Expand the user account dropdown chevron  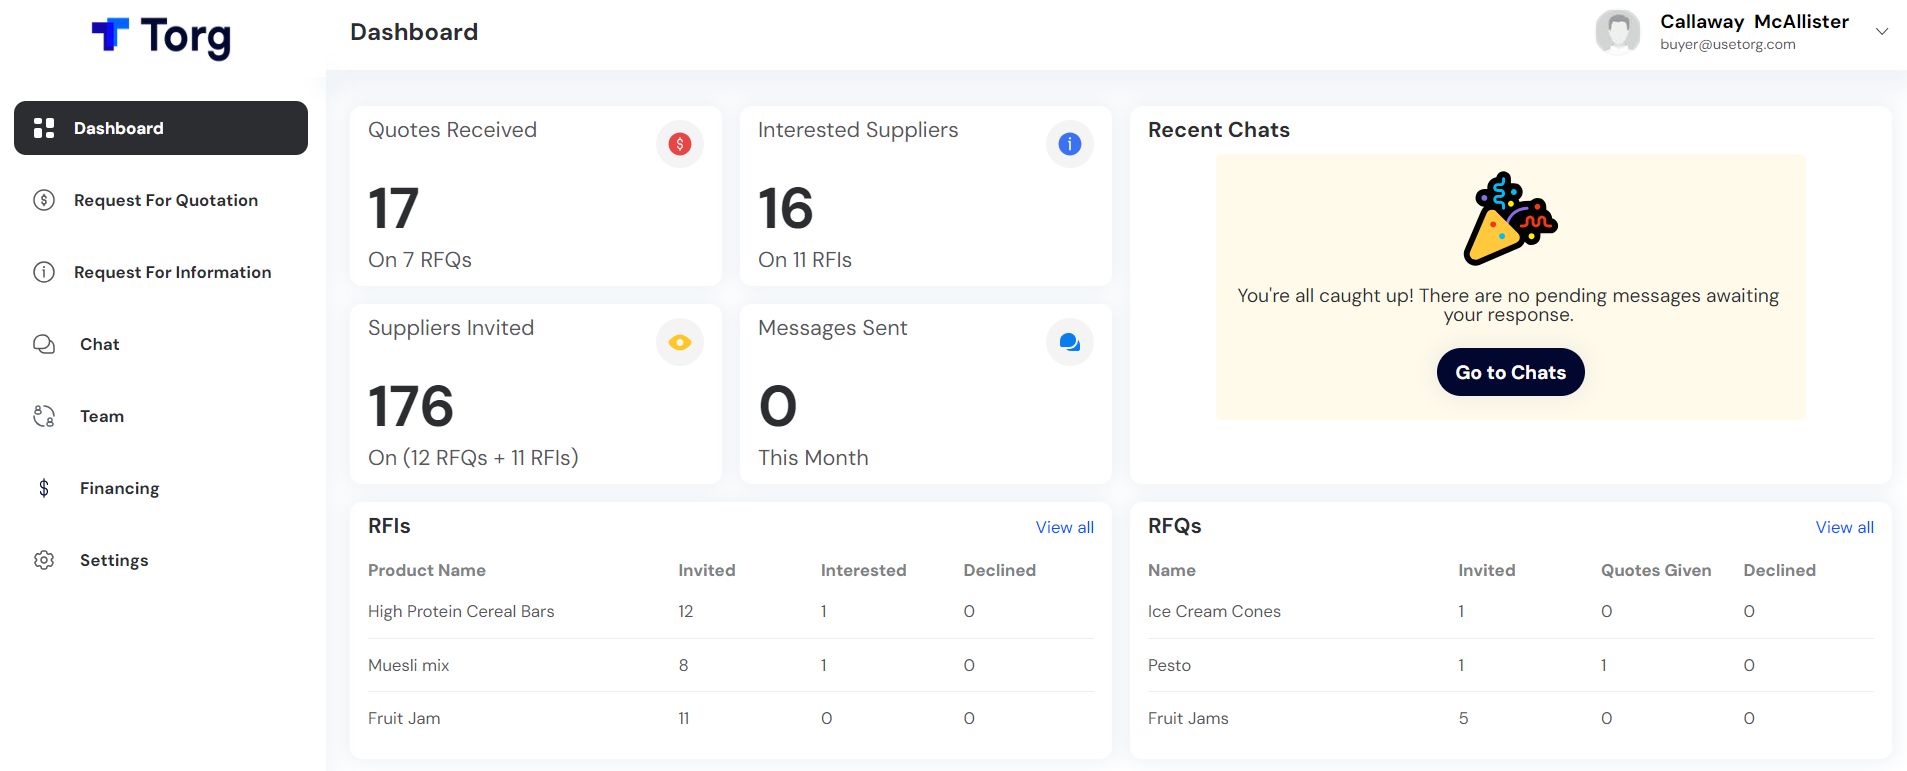1881,32
